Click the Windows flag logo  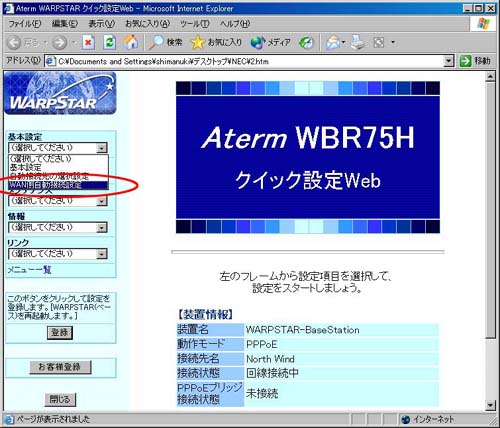pos(484,24)
